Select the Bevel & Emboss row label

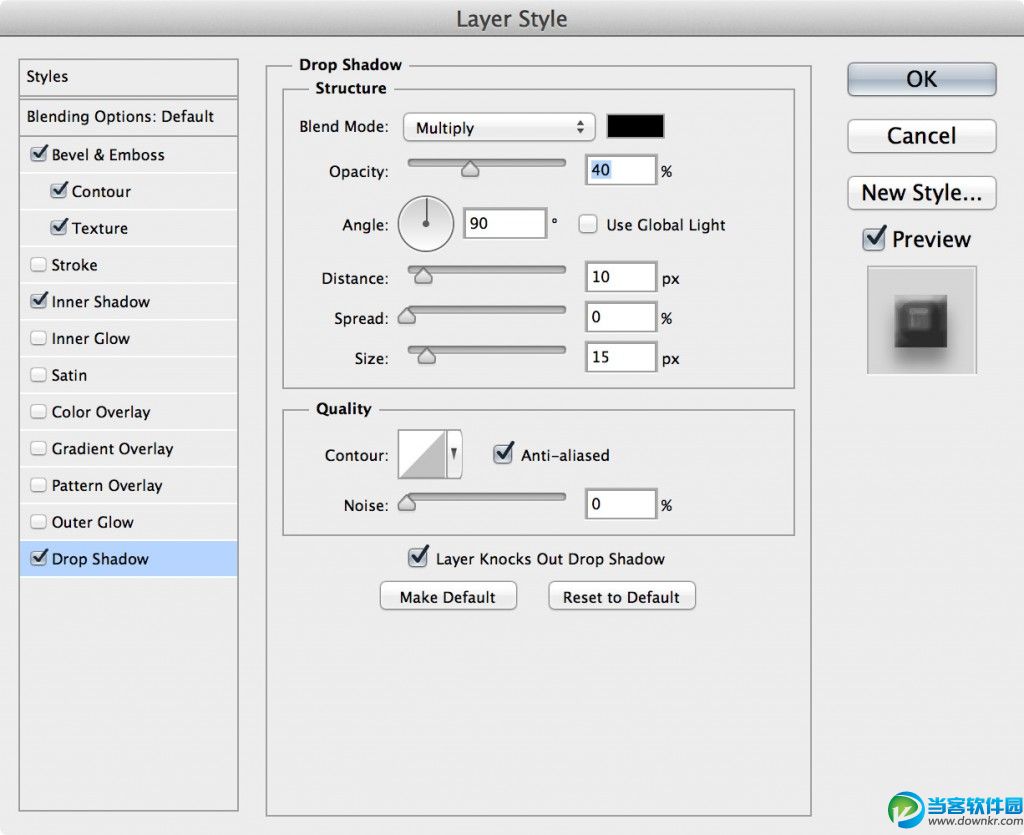[108, 155]
